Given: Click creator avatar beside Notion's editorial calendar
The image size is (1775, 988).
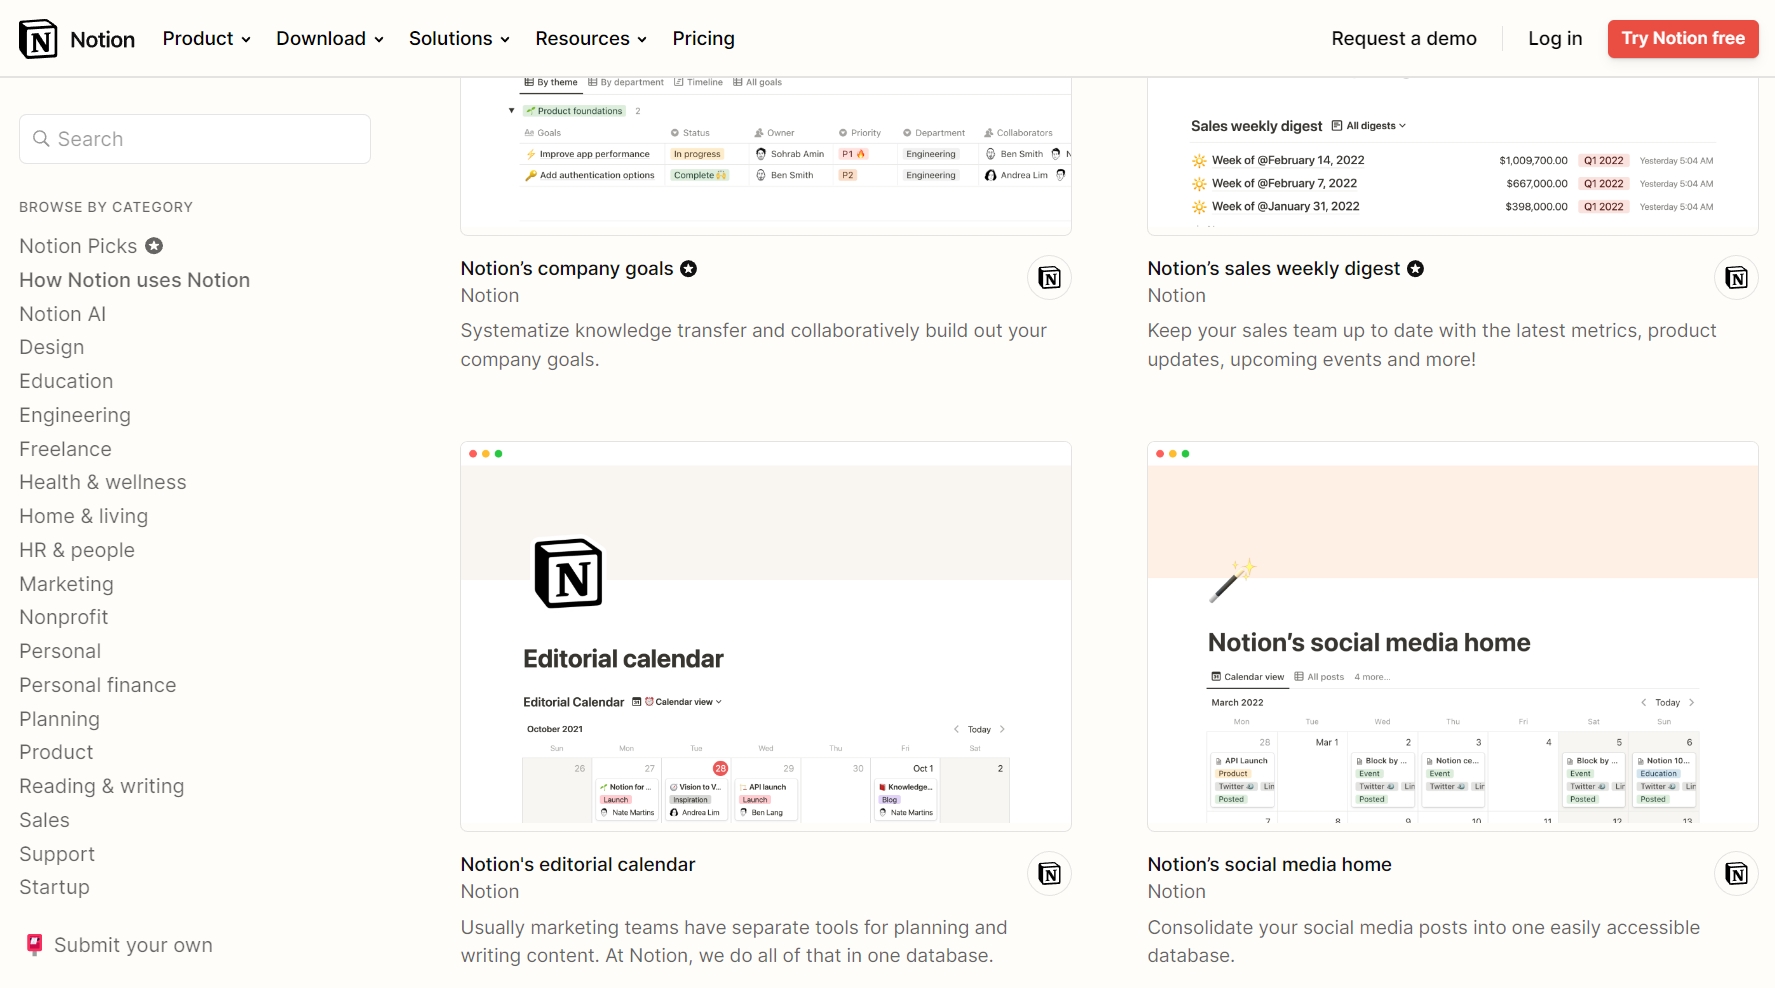Looking at the screenshot, I should 1049,874.
